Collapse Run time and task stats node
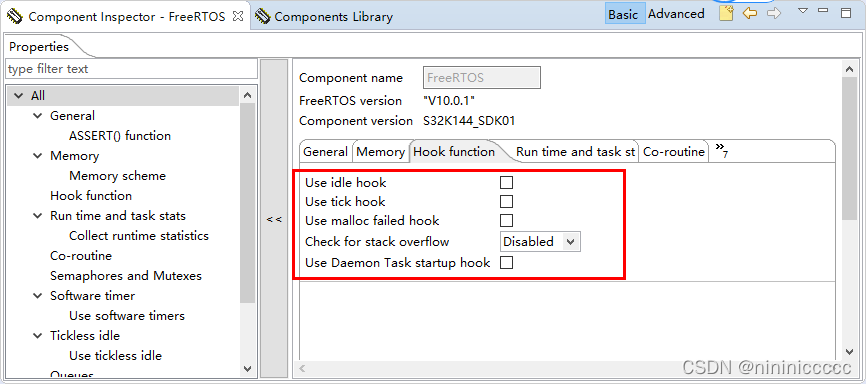 (x=38, y=215)
